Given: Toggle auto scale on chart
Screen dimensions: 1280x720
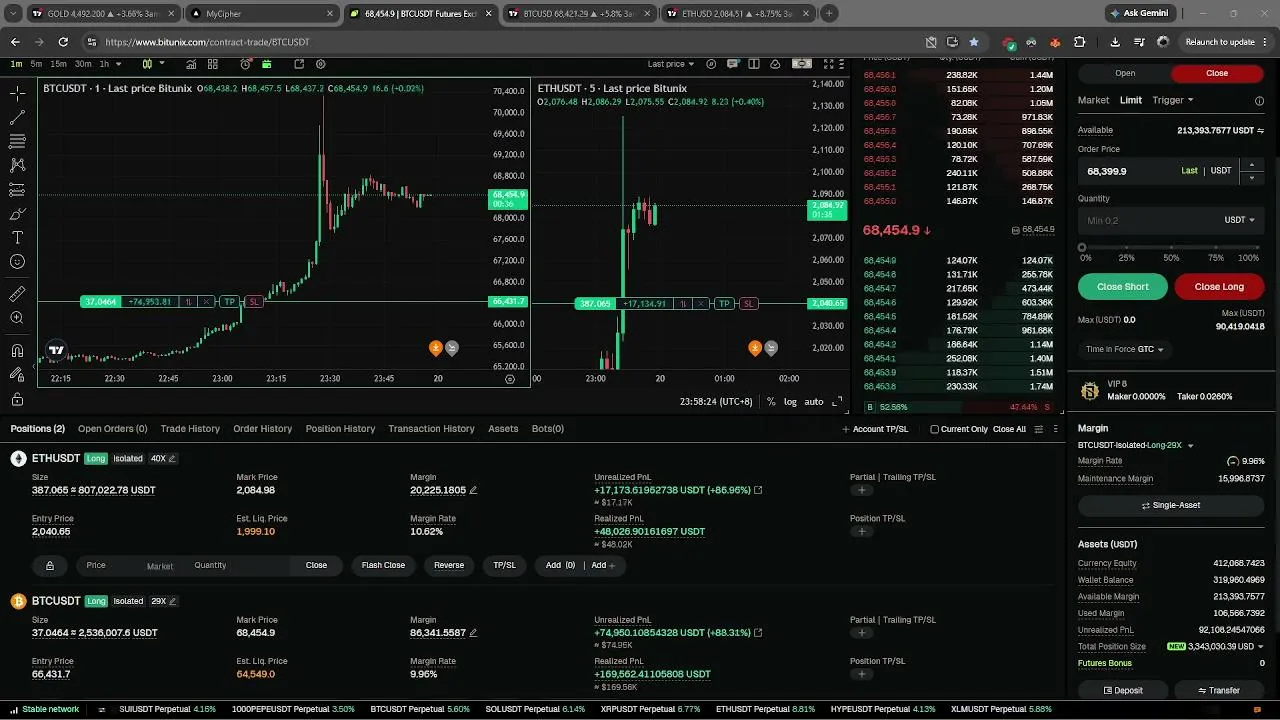Looking at the screenshot, I should click(x=814, y=401).
